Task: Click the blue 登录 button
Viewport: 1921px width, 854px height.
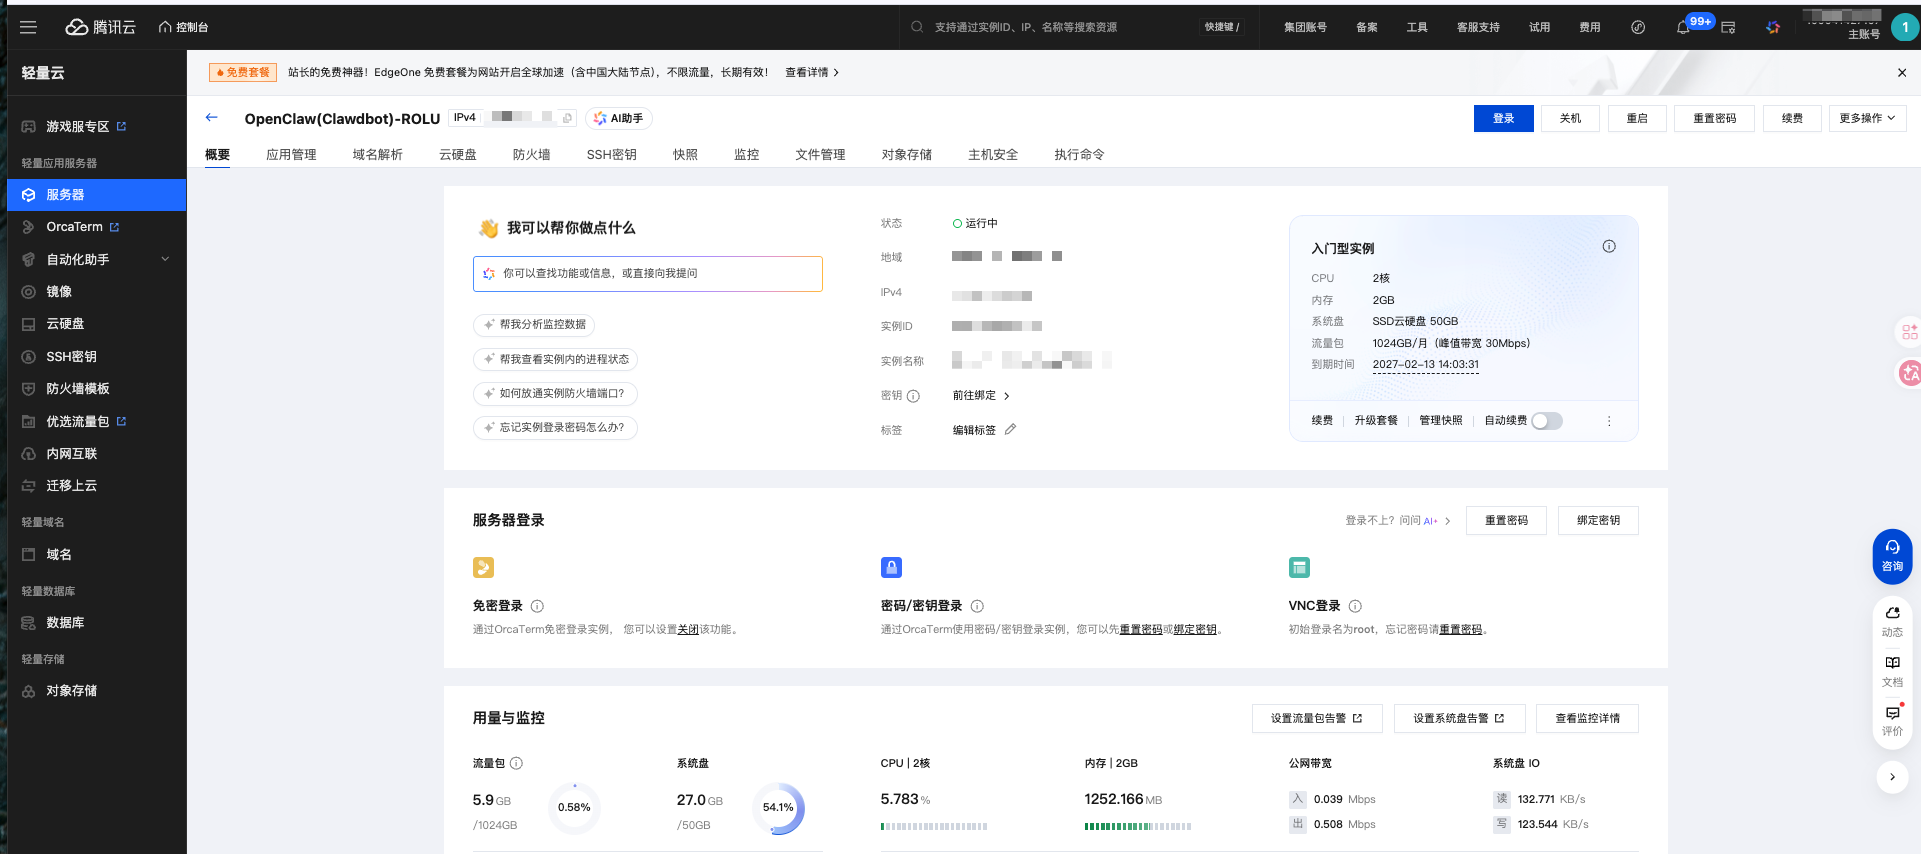Action: point(1503,118)
